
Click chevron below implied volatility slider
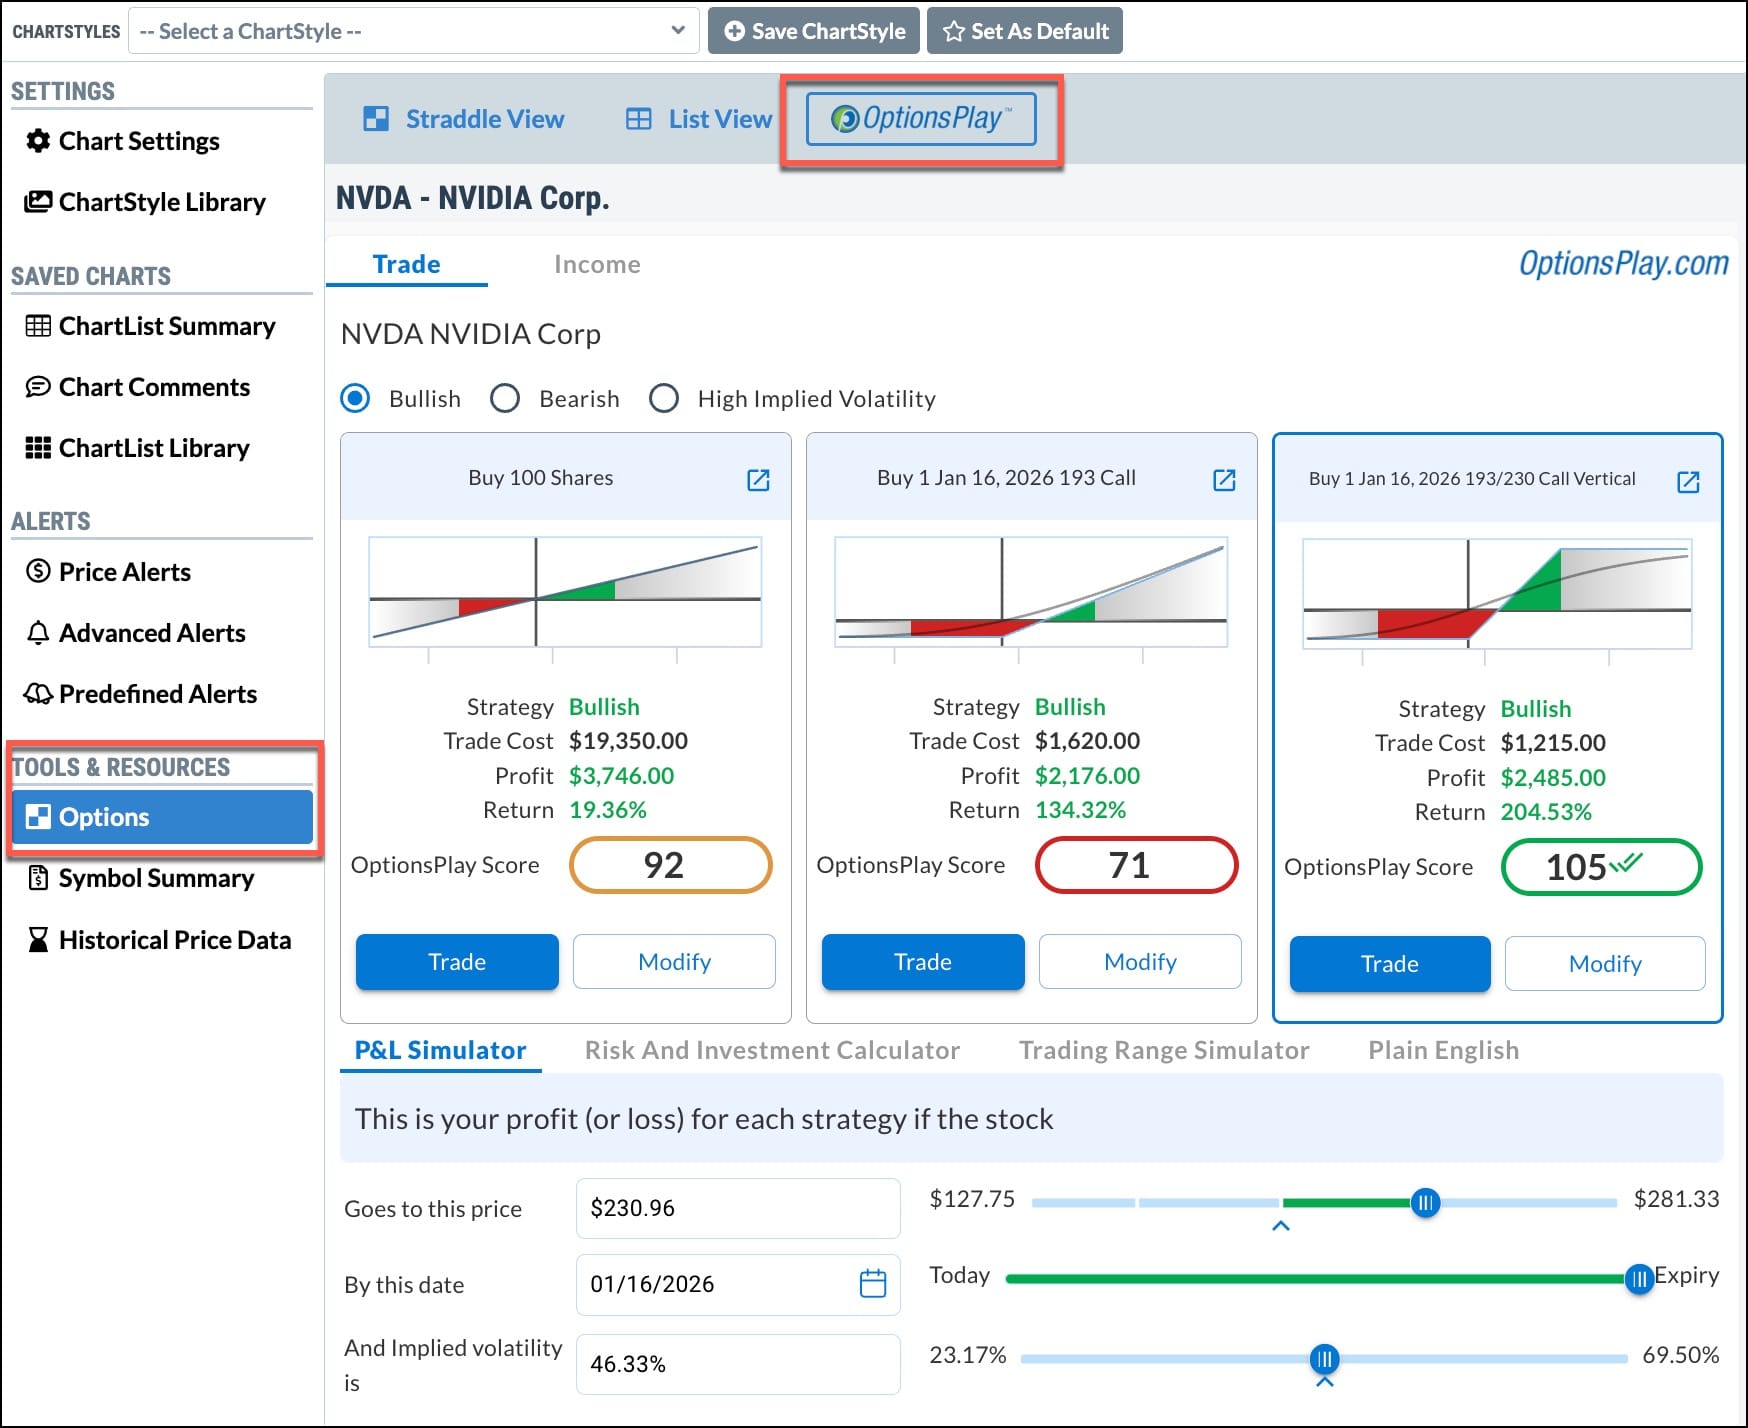(x=1324, y=1382)
